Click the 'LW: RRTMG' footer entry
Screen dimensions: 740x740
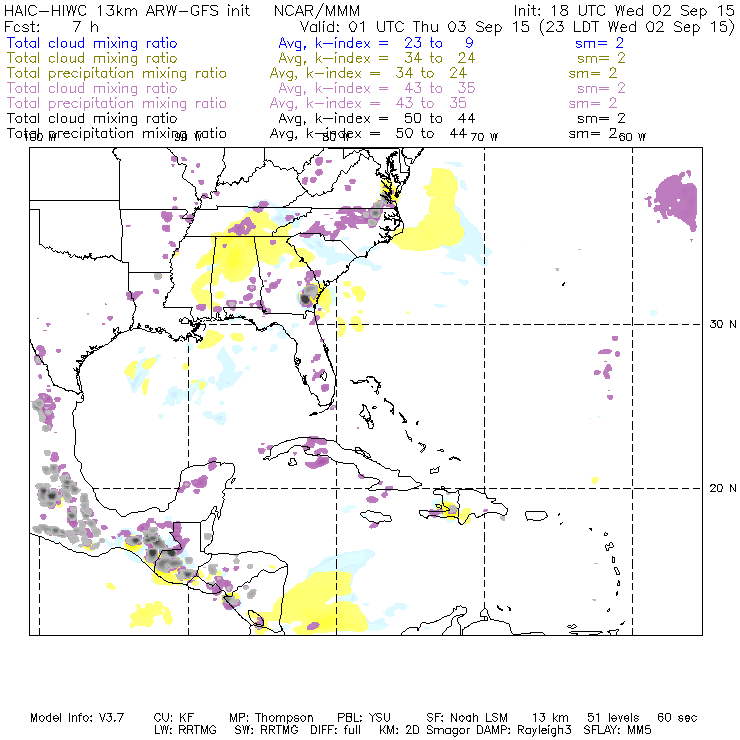pos(185,730)
